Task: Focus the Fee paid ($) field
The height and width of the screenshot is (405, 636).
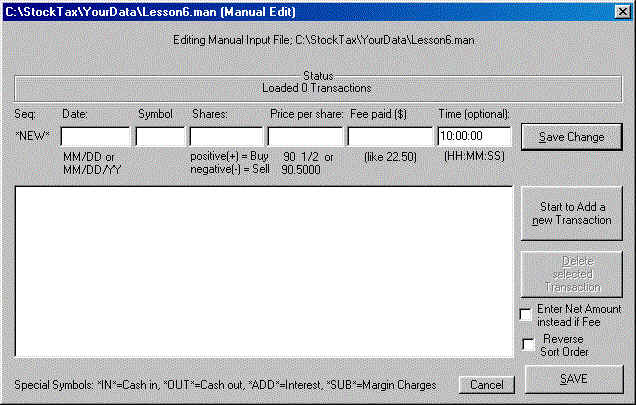Action: point(389,136)
